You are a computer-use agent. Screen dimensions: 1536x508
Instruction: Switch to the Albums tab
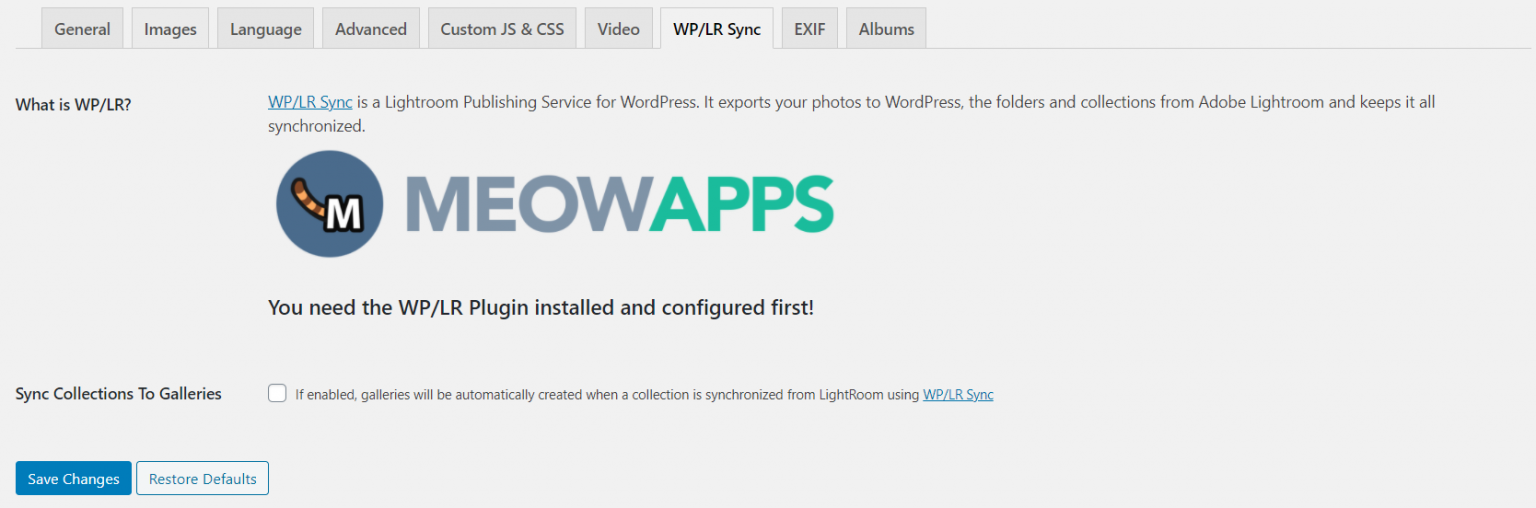[x=886, y=28]
